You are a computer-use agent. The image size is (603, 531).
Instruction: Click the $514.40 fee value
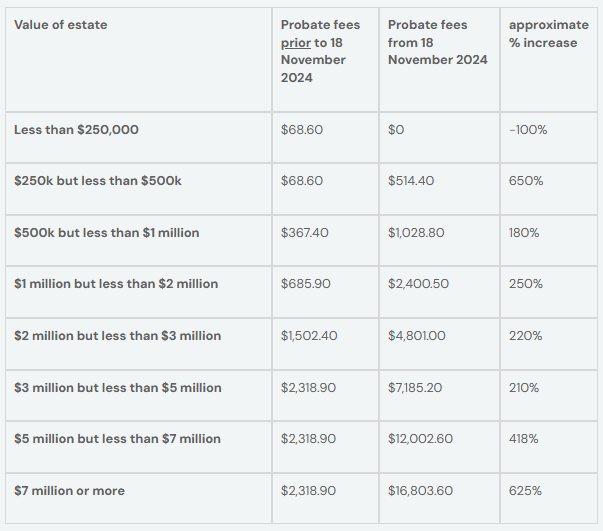(413, 181)
